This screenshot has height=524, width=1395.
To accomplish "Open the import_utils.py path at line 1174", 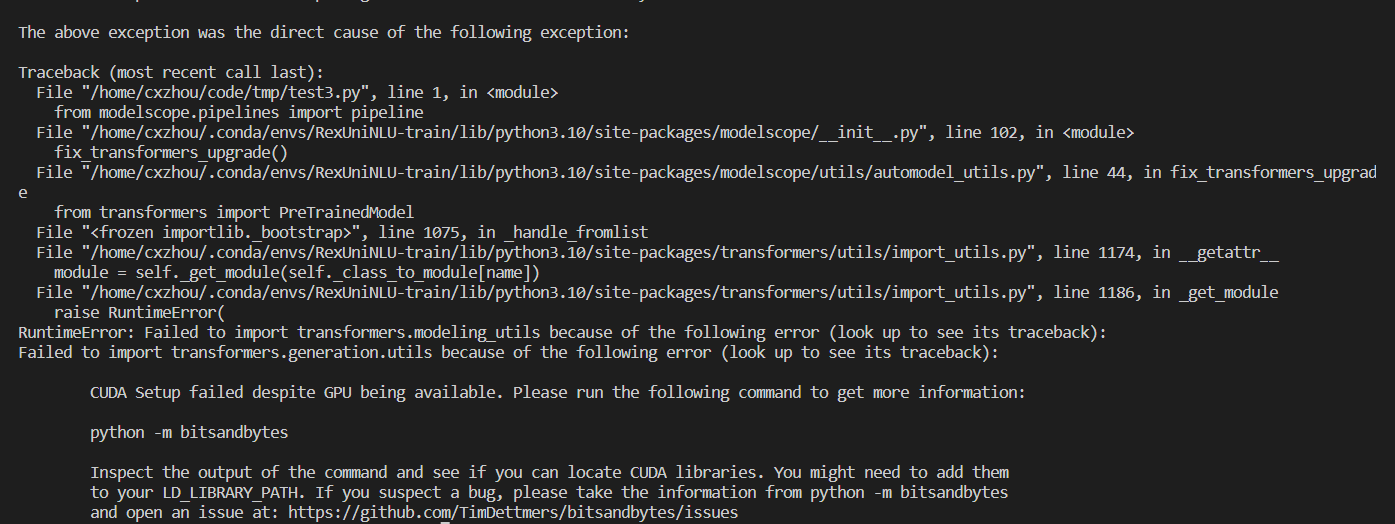I will coord(552,252).
